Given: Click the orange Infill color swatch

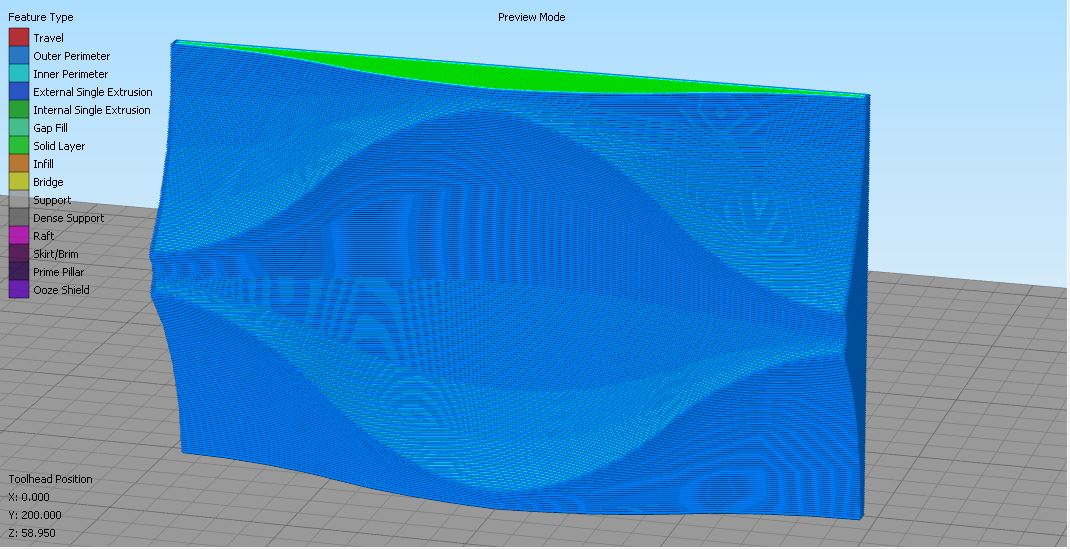Looking at the screenshot, I should [x=18, y=164].
